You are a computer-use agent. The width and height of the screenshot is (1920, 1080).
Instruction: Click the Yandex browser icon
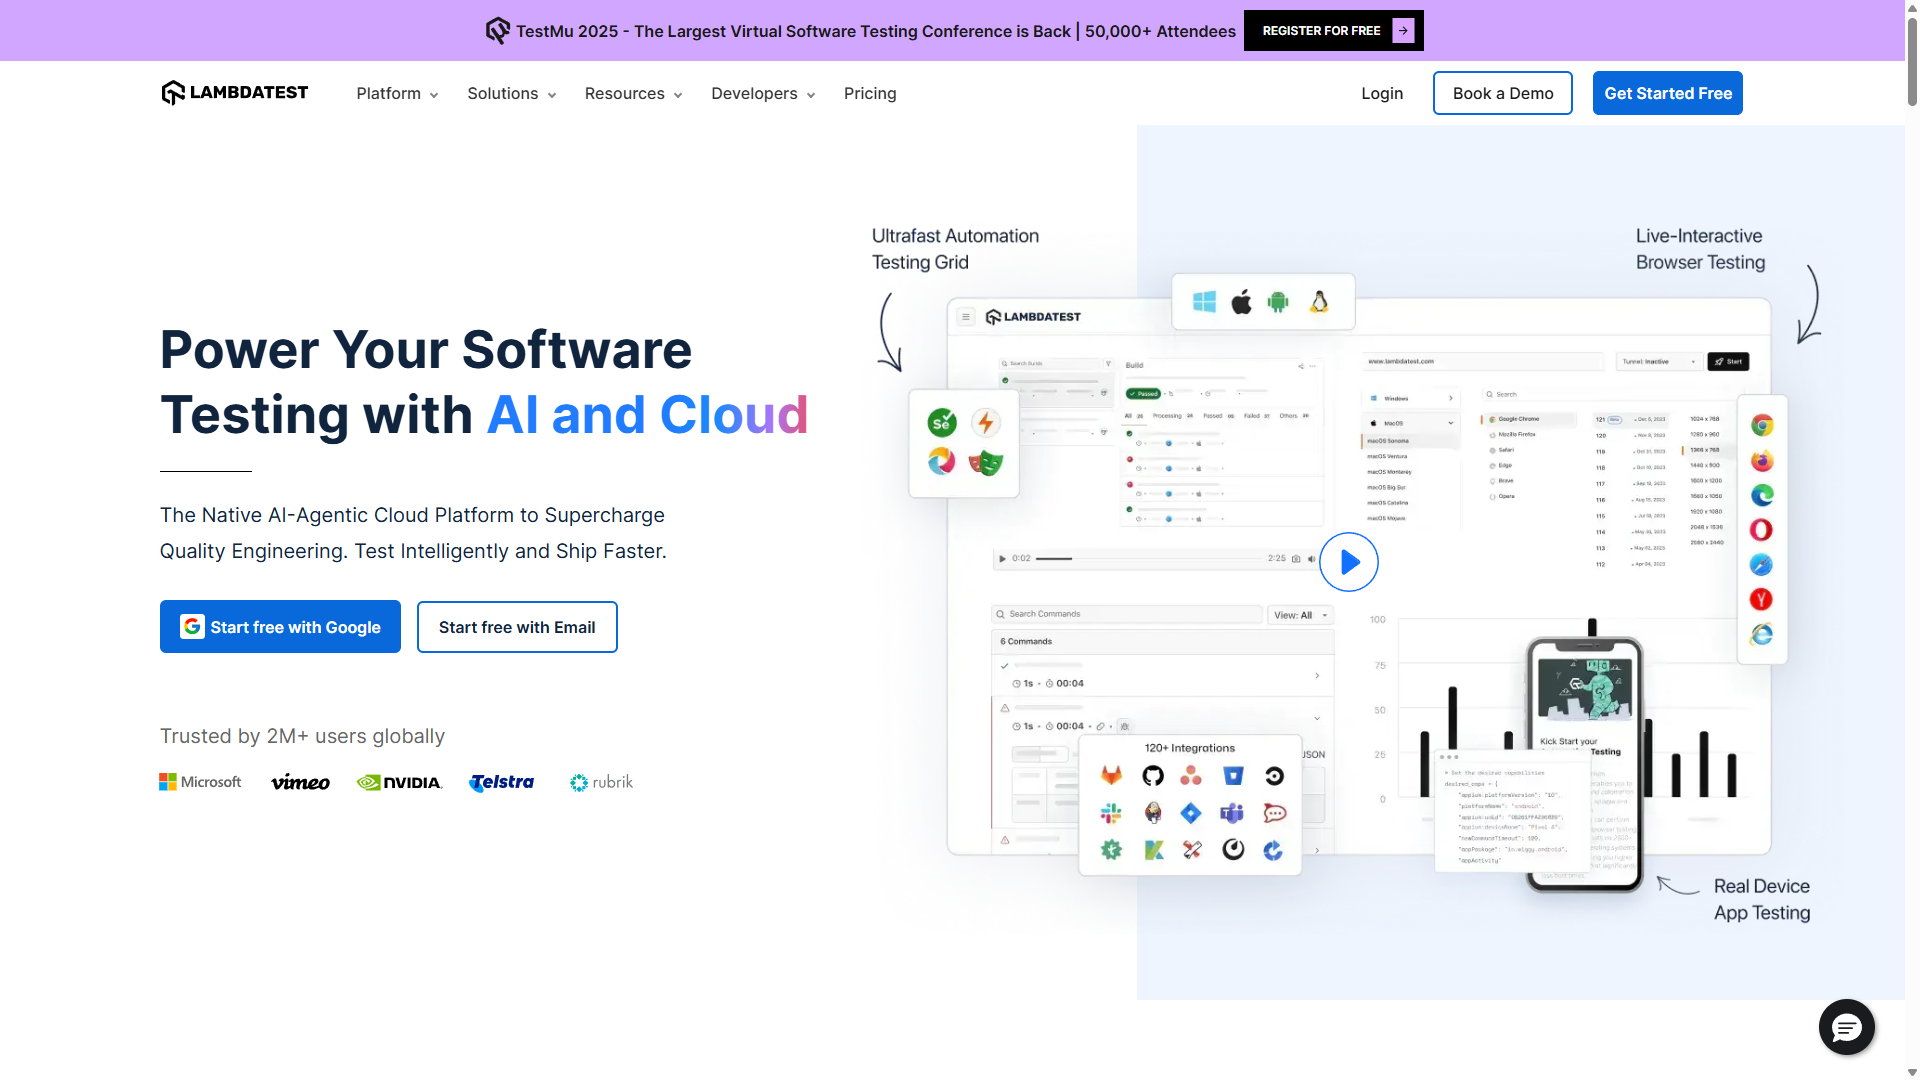pyautogui.click(x=1762, y=599)
